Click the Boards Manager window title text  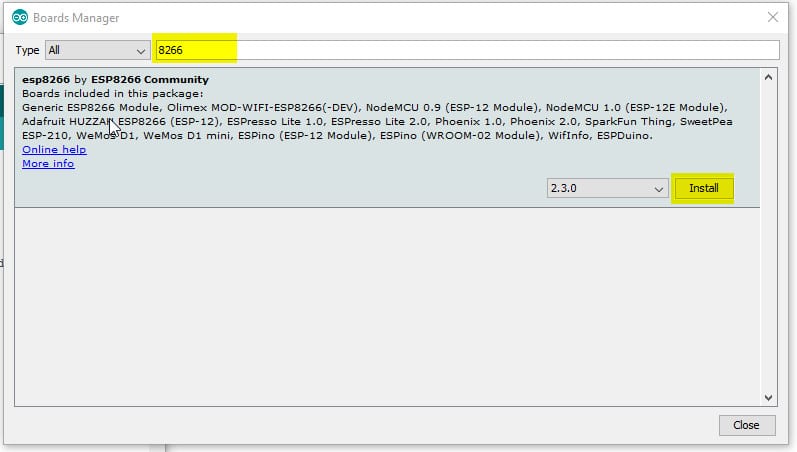point(76,18)
